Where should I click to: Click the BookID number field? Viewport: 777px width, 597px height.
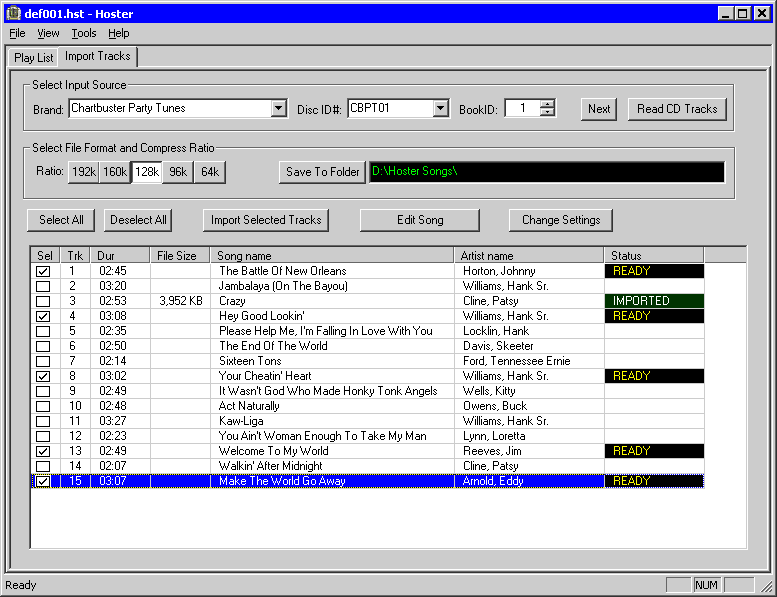point(522,108)
